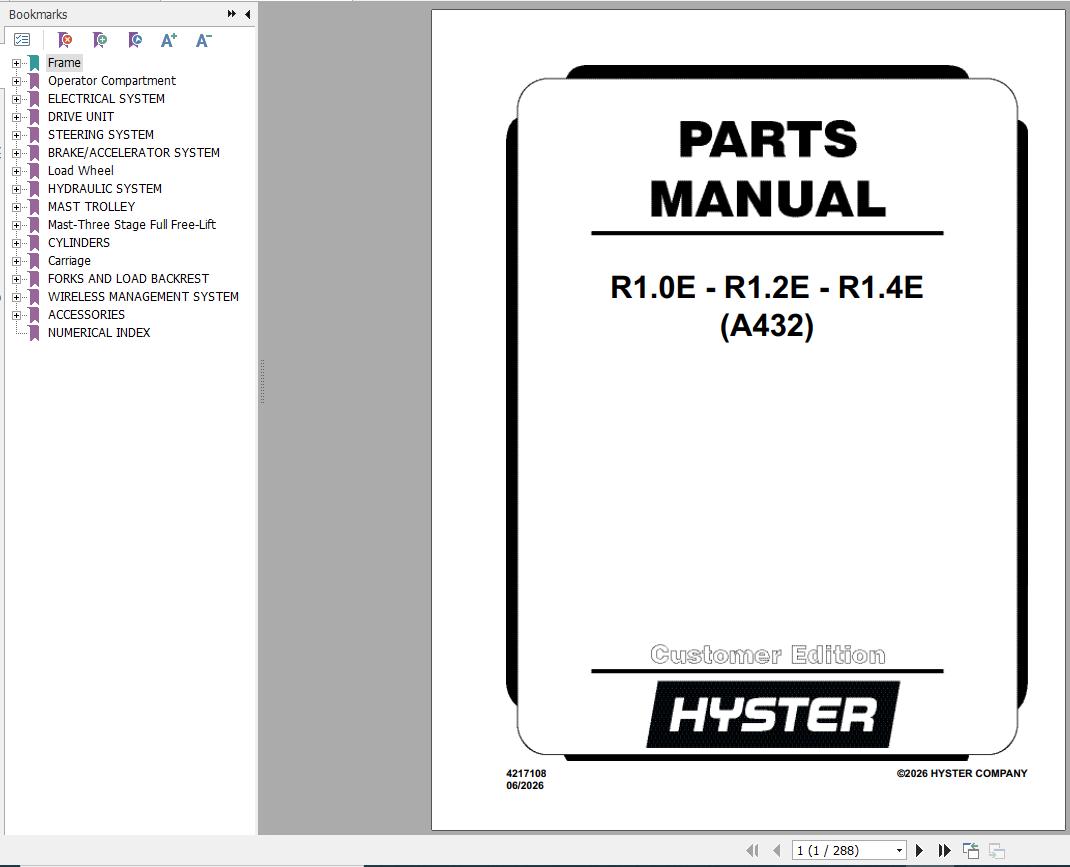Expand the CYLINDERS bookmark
The image size is (1070, 867).
(16, 244)
